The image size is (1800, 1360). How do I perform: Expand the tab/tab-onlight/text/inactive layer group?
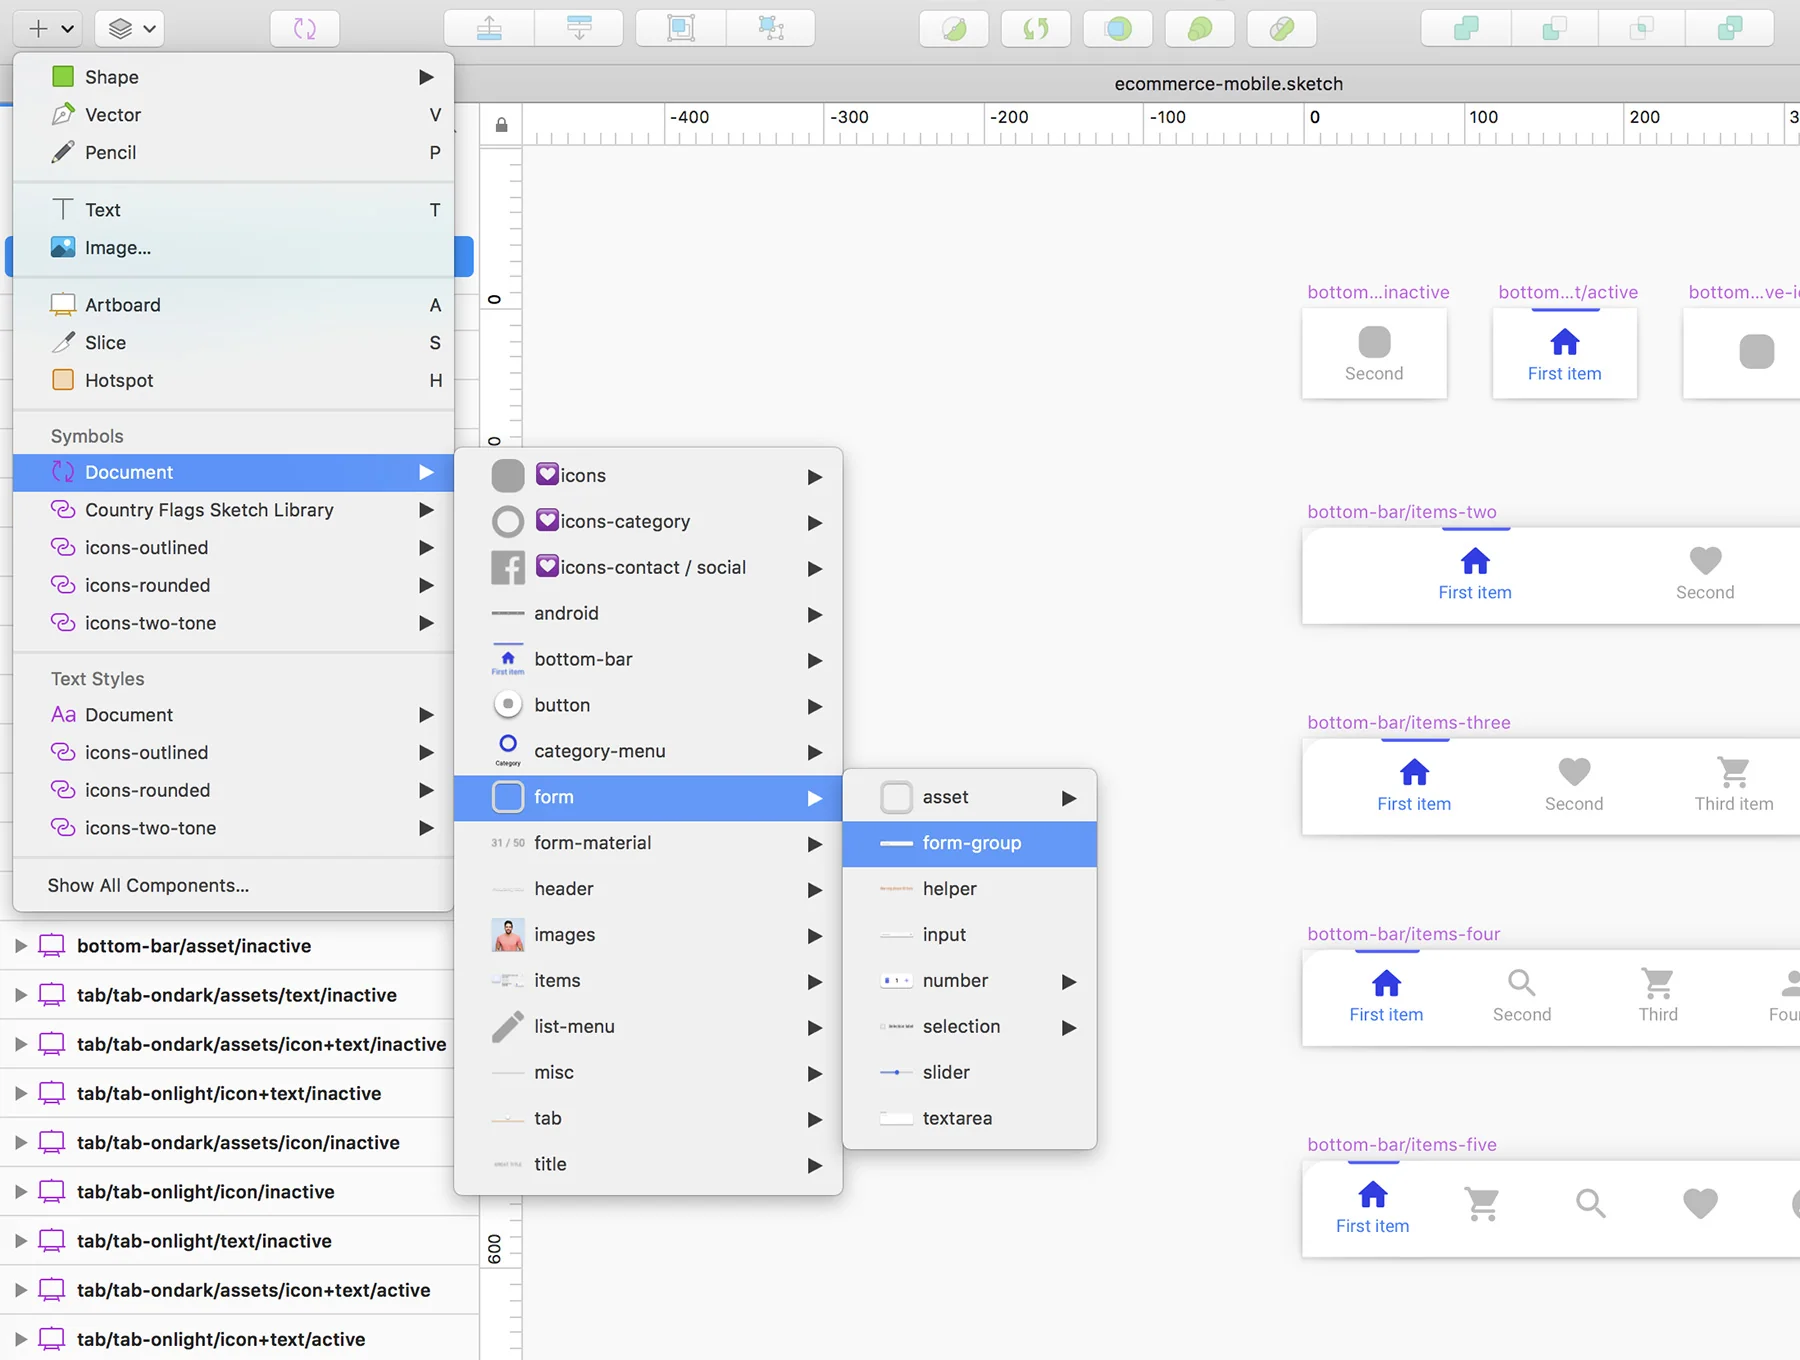(21, 1241)
